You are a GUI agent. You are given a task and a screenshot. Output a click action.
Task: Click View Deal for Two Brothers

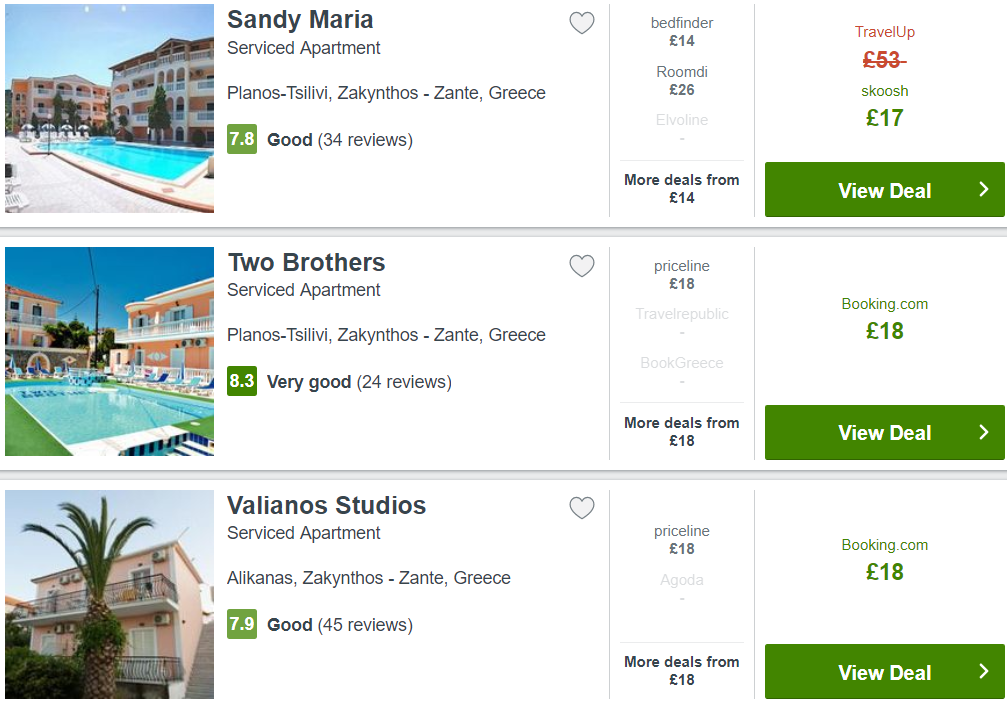[x=884, y=432]
